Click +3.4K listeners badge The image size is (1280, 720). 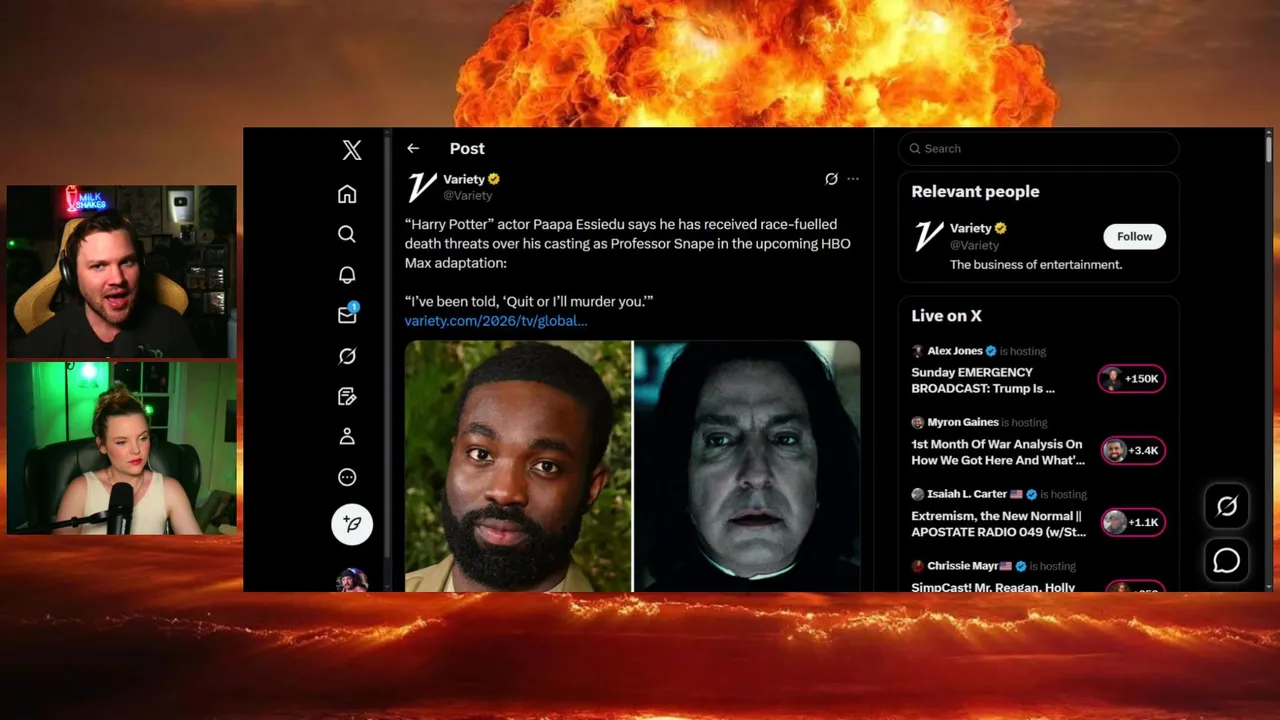(x=1132, y=451)
